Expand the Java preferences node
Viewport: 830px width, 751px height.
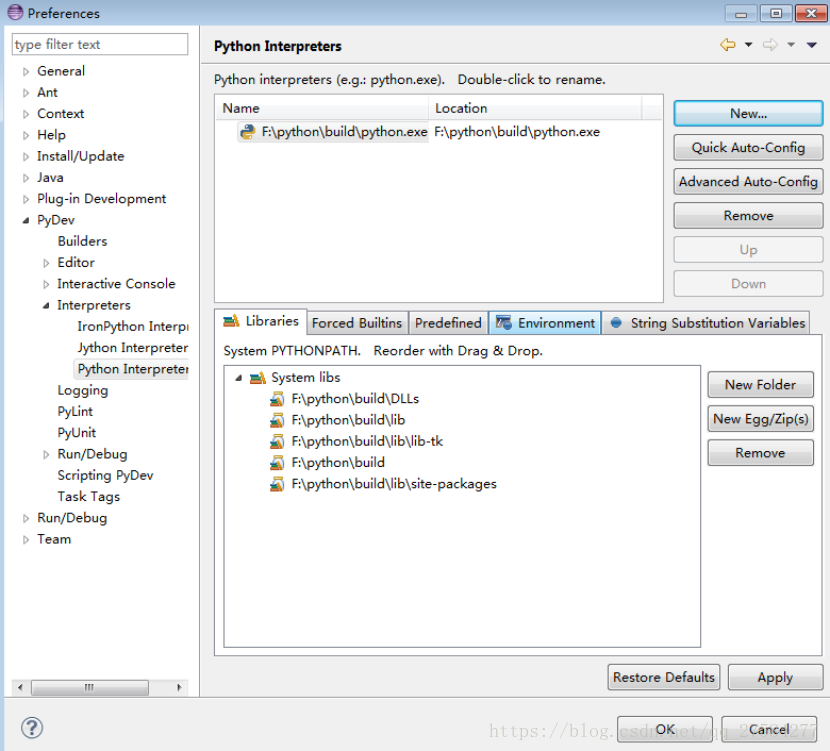[x=25, y=178]
